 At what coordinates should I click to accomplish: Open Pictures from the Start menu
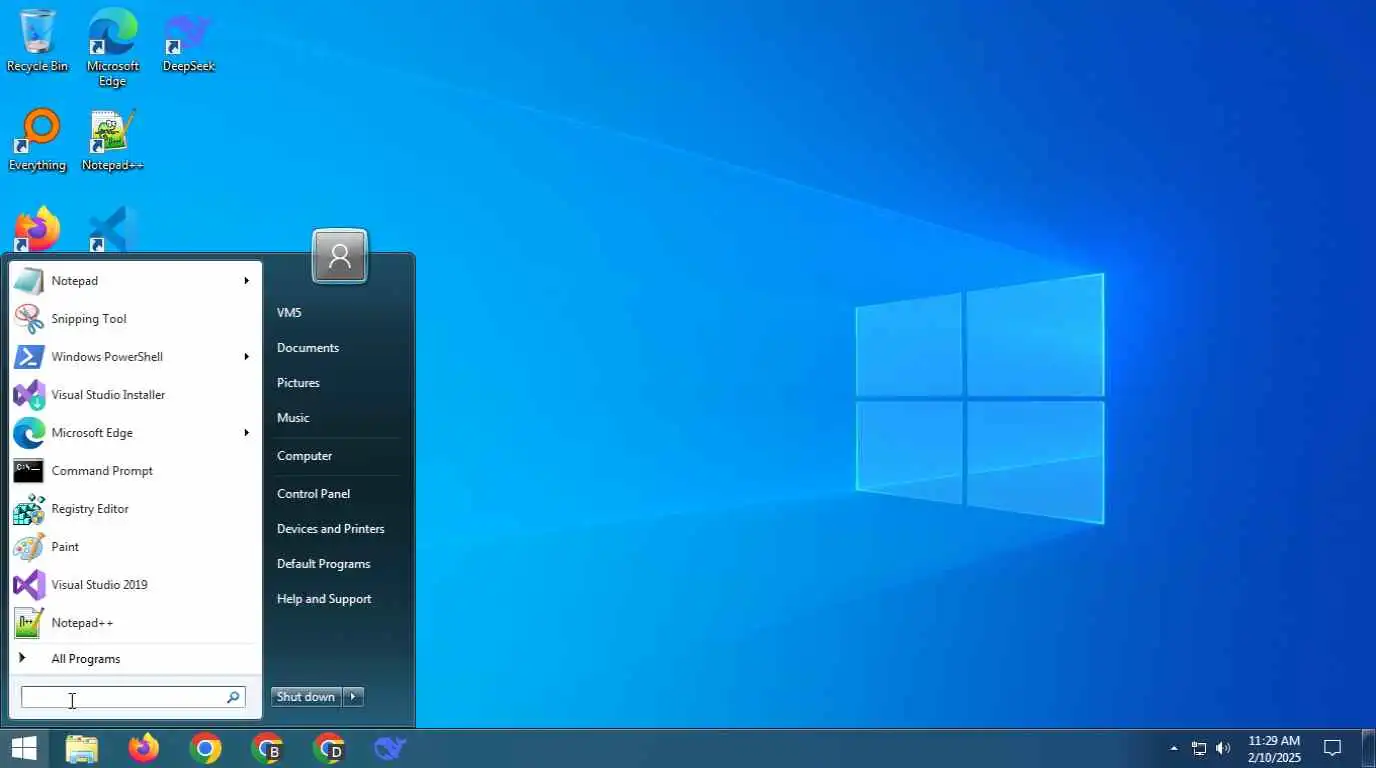click(298, 383)
